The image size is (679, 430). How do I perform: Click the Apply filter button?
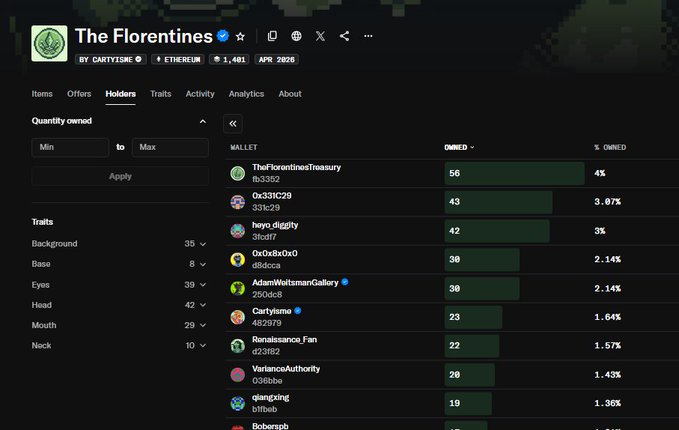point(120,176)
